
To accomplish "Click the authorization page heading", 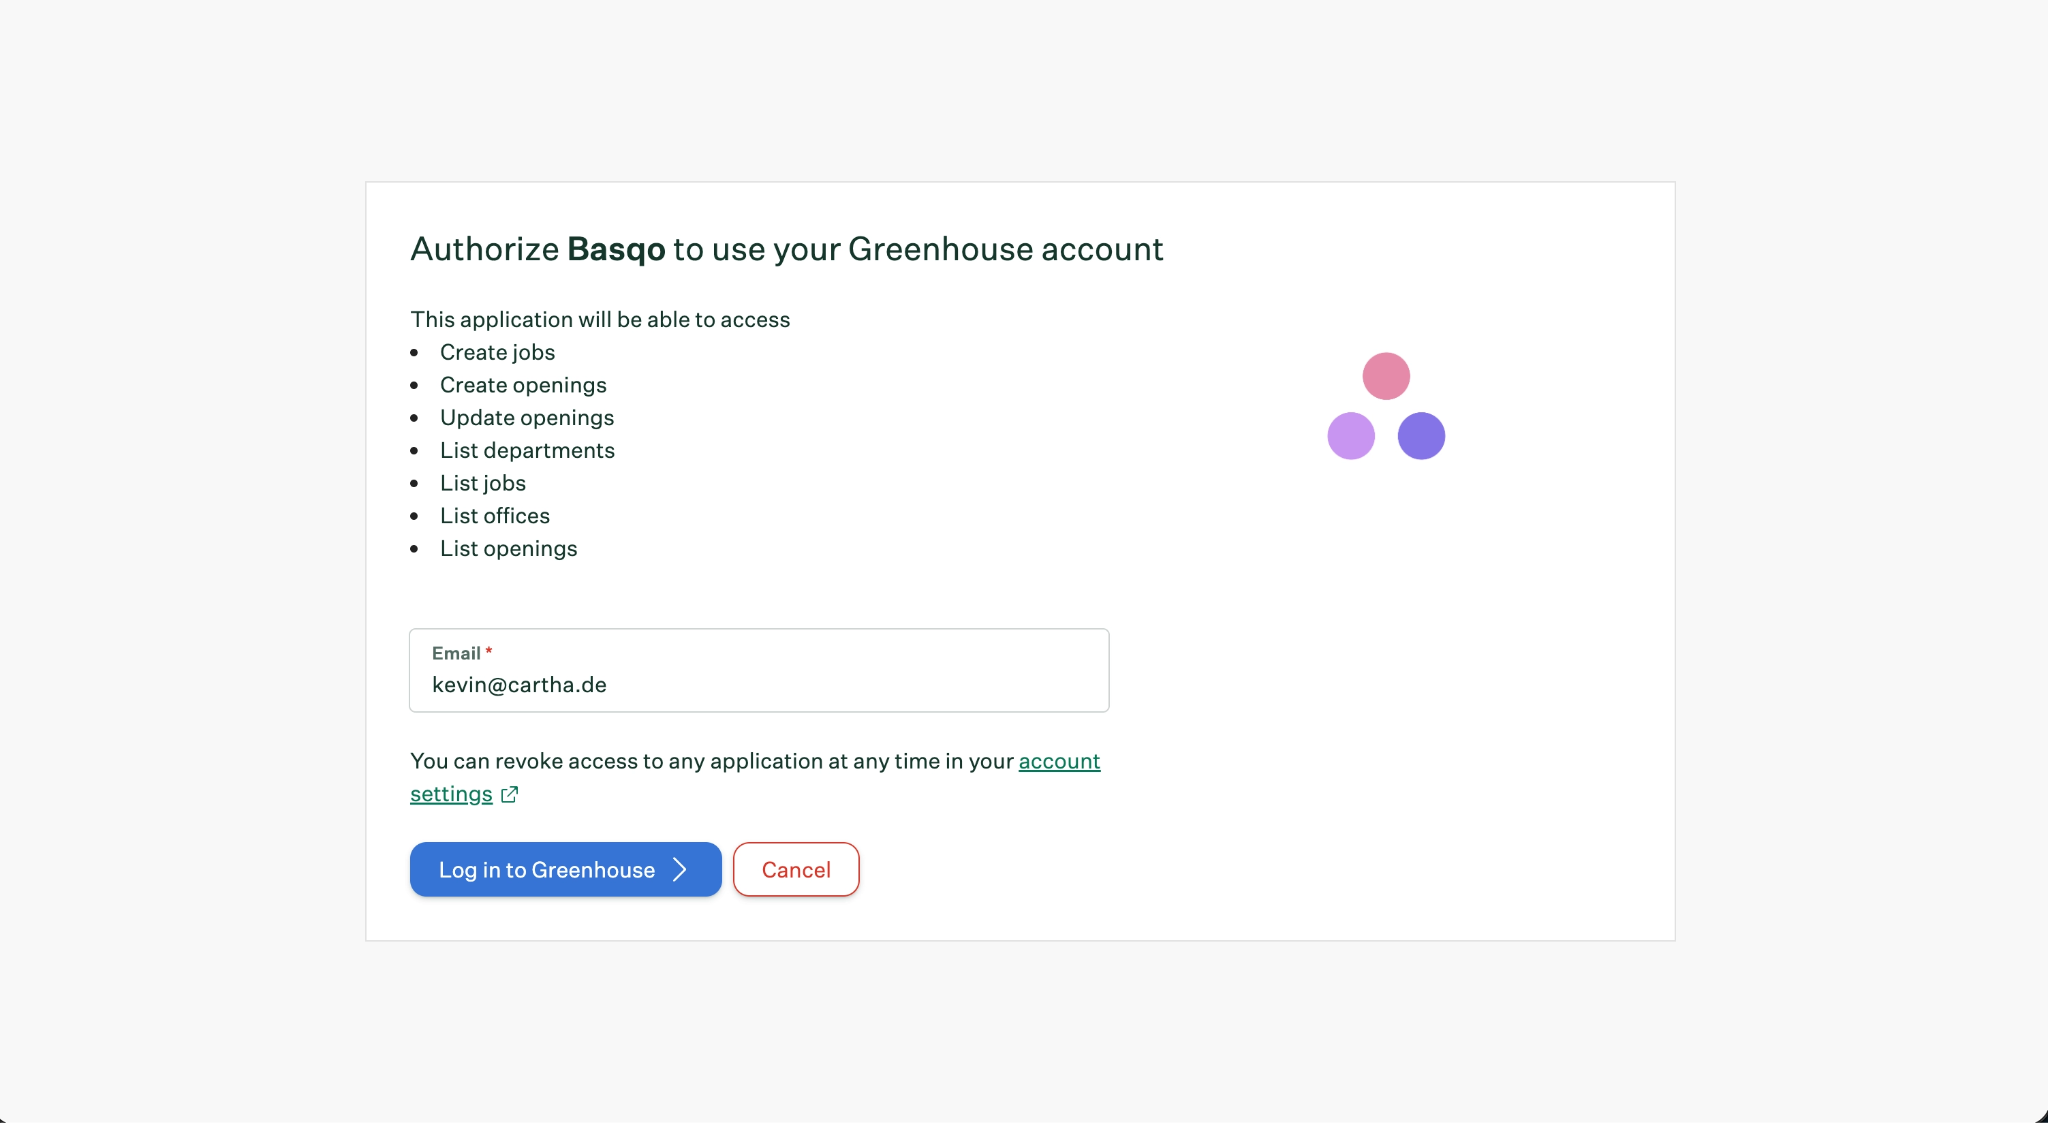I will click(787, 249).
